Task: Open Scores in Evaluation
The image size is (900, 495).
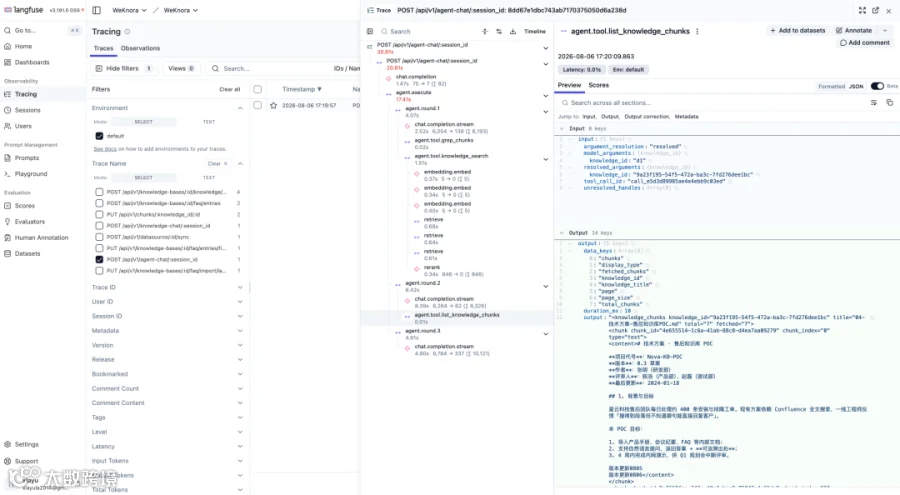Action: (25, 206)
